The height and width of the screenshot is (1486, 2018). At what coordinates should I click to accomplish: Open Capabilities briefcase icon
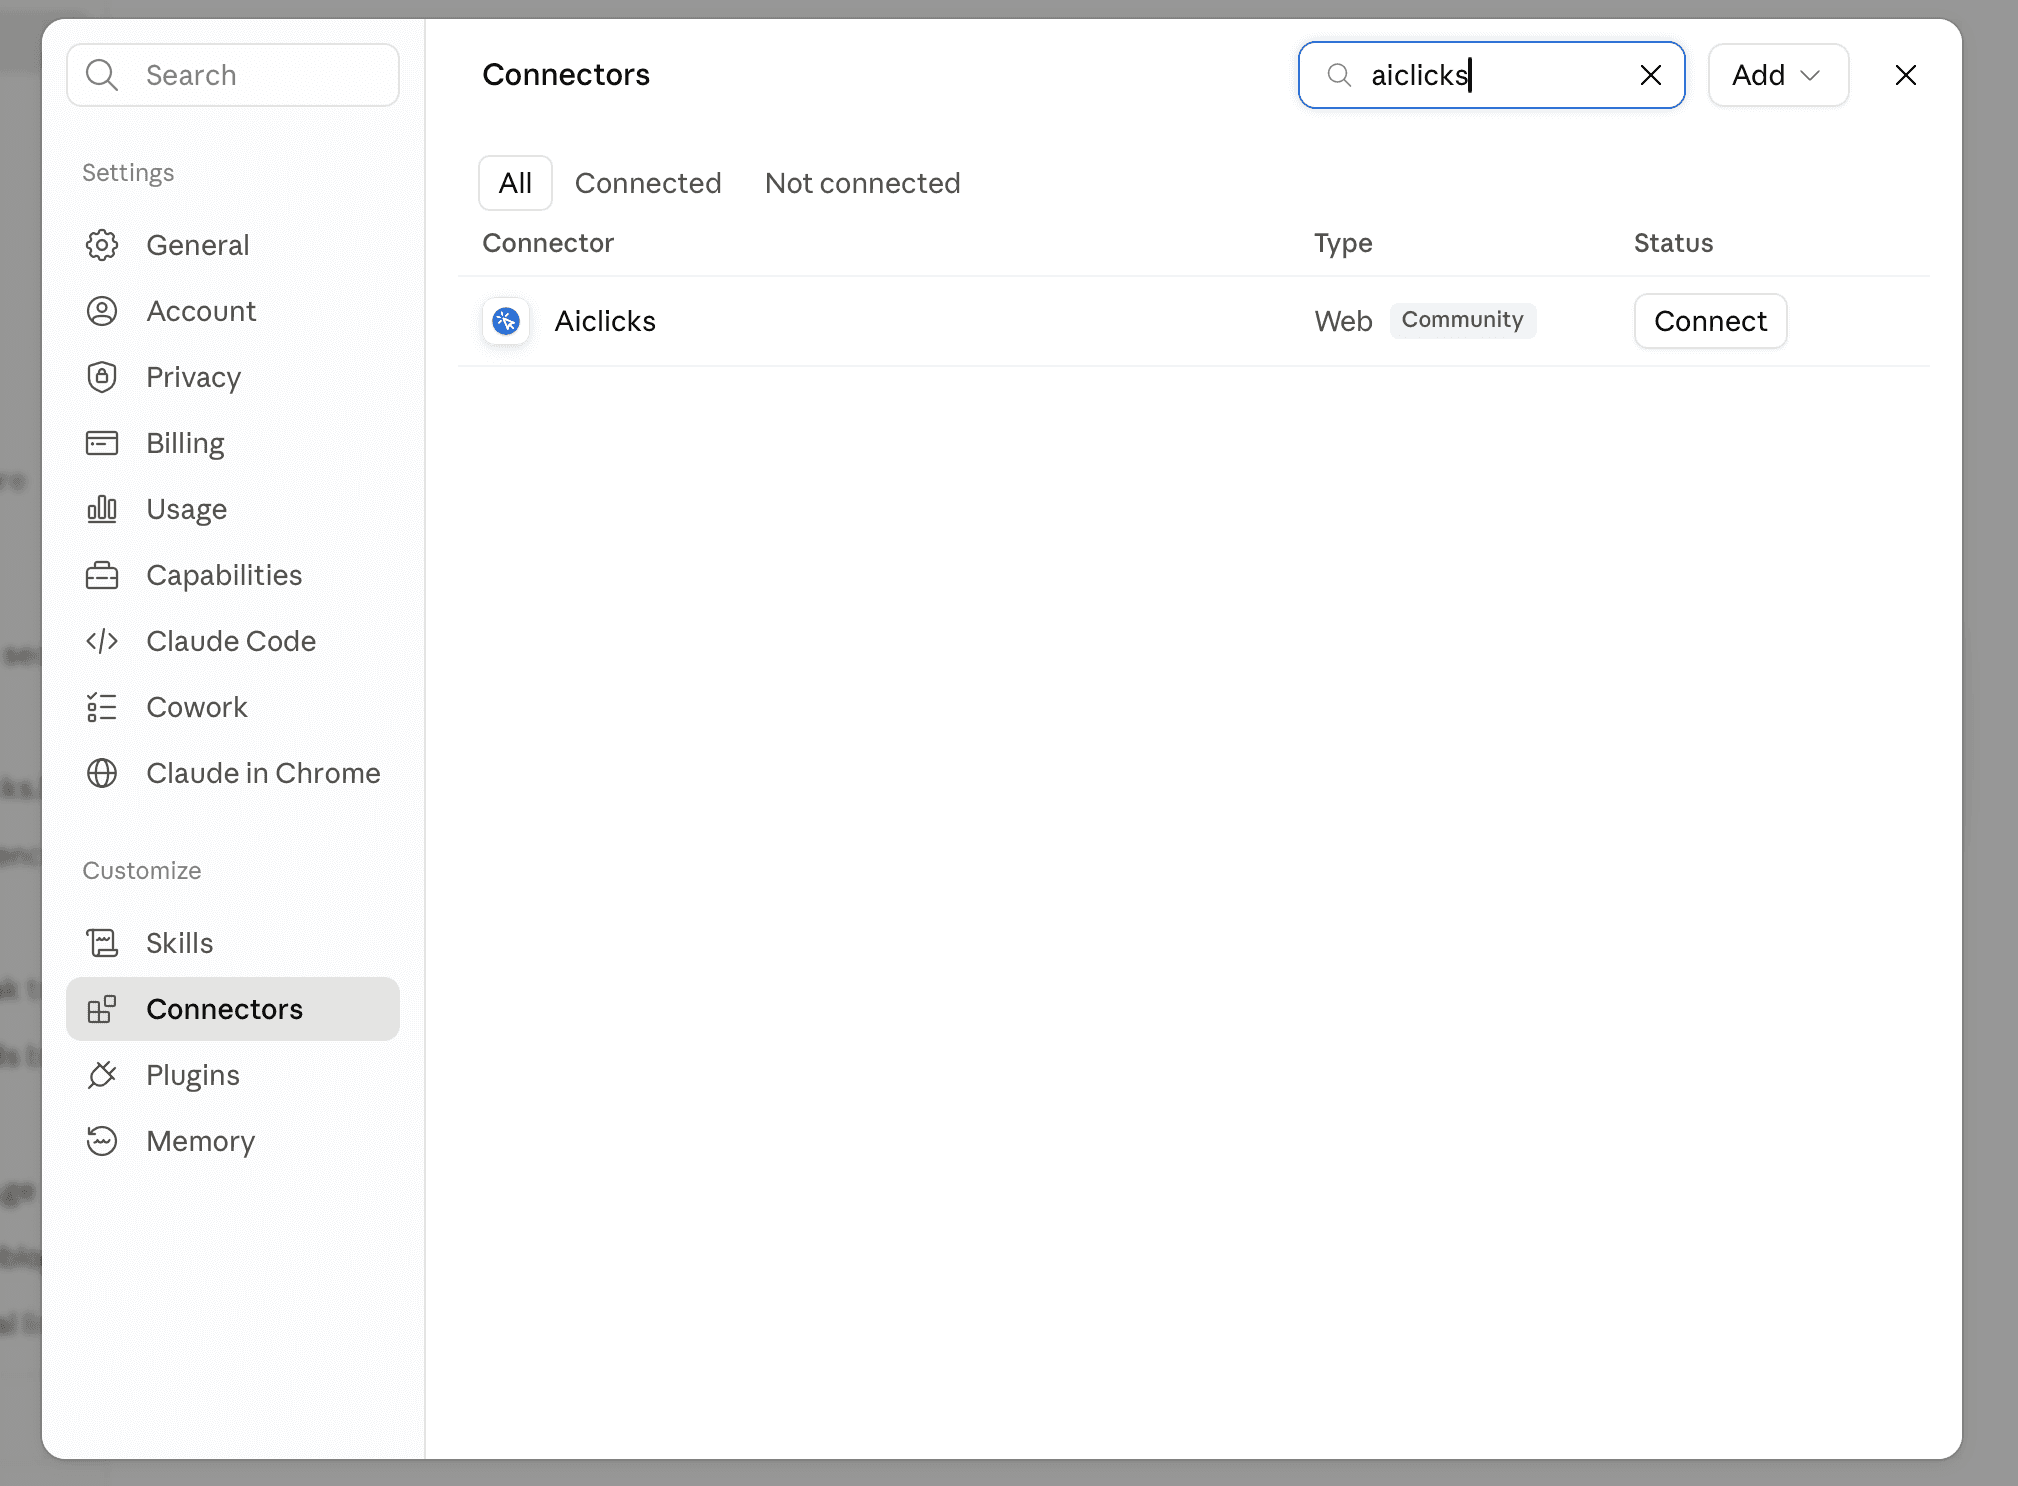click(x=102, y=575)
